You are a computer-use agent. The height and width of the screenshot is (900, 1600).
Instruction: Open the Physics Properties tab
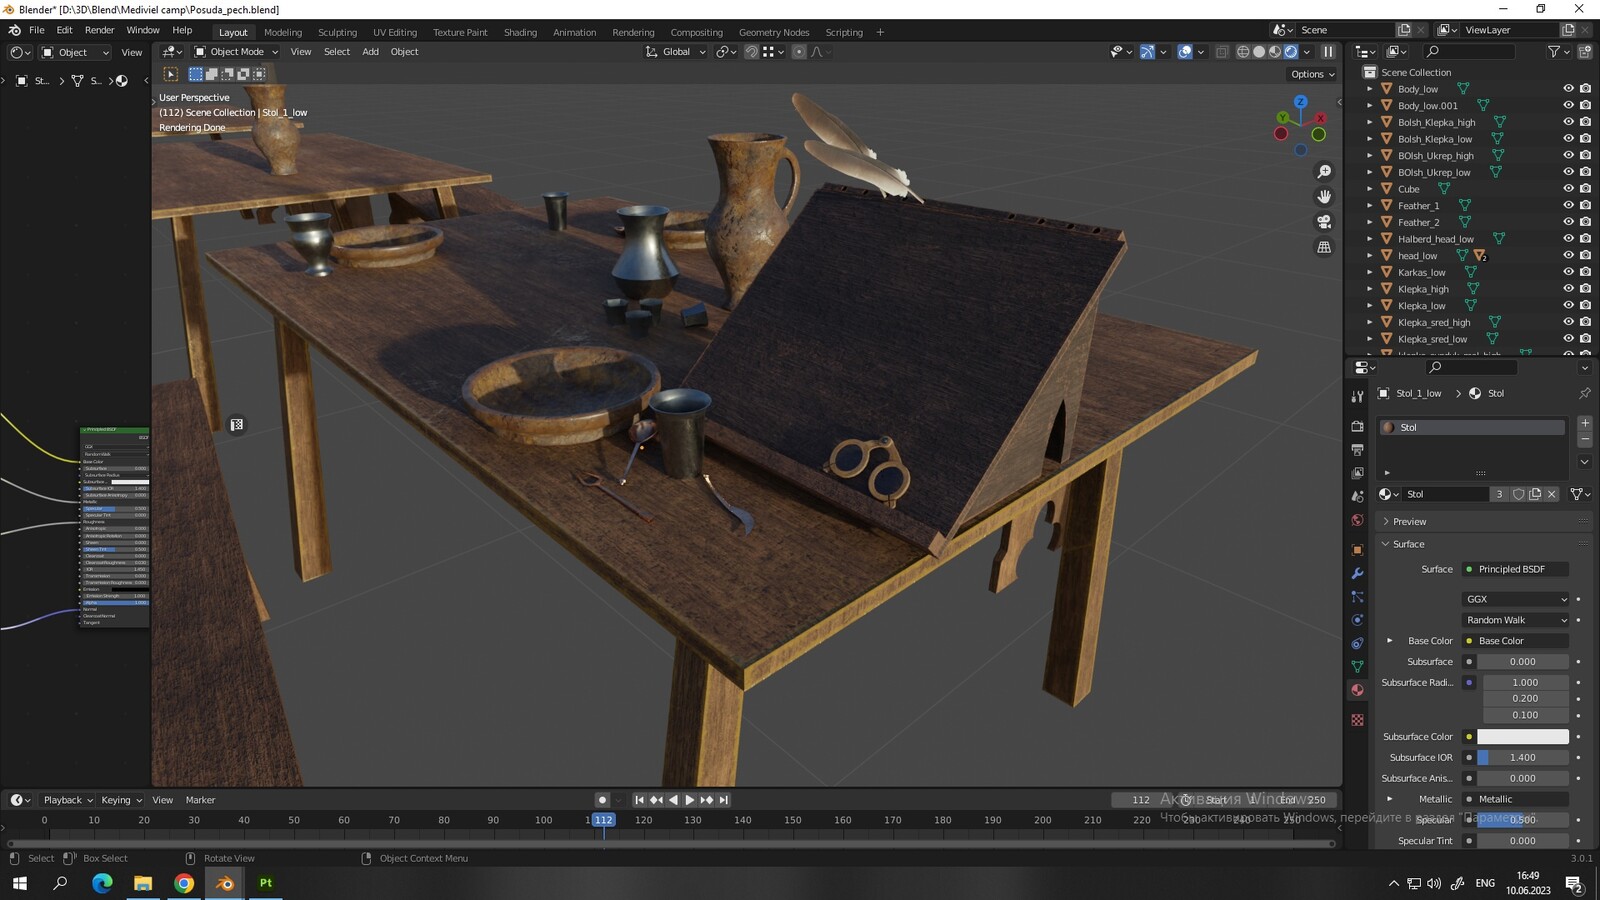coord(1357,620)
